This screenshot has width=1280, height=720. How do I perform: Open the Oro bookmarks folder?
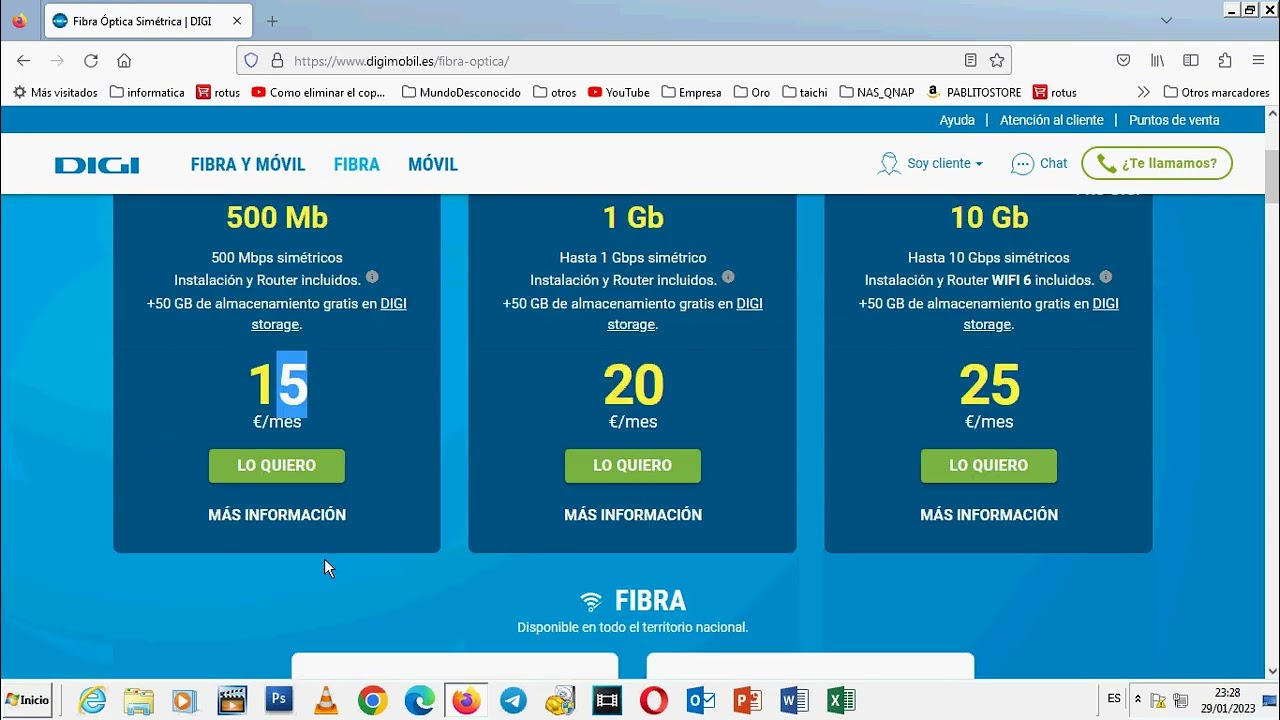click(x=752, y=92)
